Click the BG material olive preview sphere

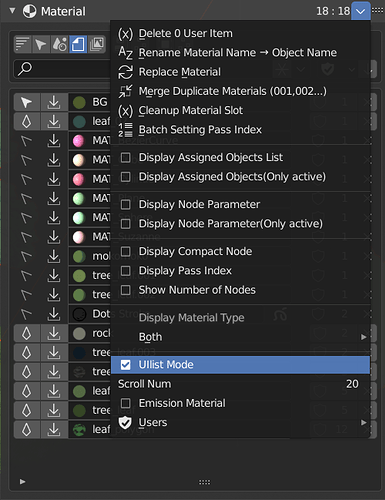coord(79,102)
